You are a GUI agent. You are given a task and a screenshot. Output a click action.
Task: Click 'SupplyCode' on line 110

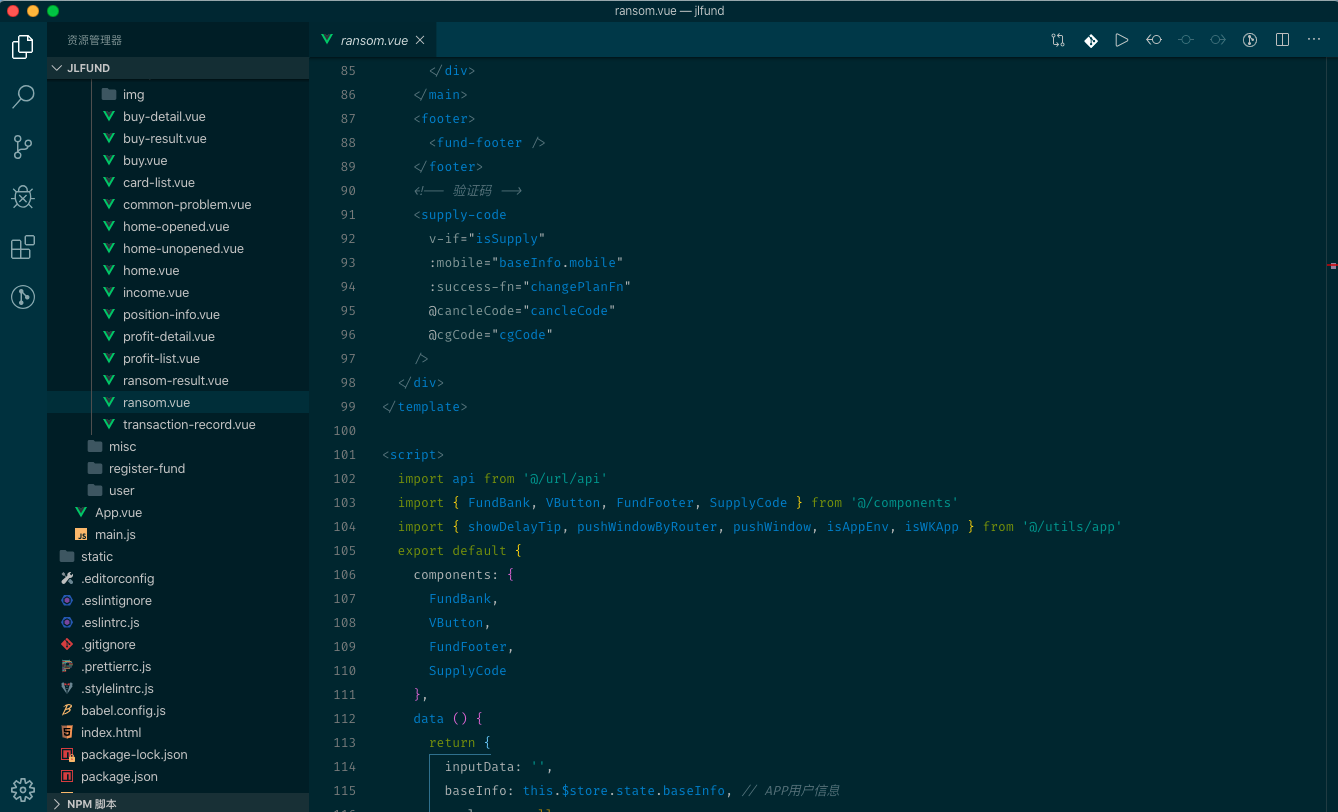(468, 670)
